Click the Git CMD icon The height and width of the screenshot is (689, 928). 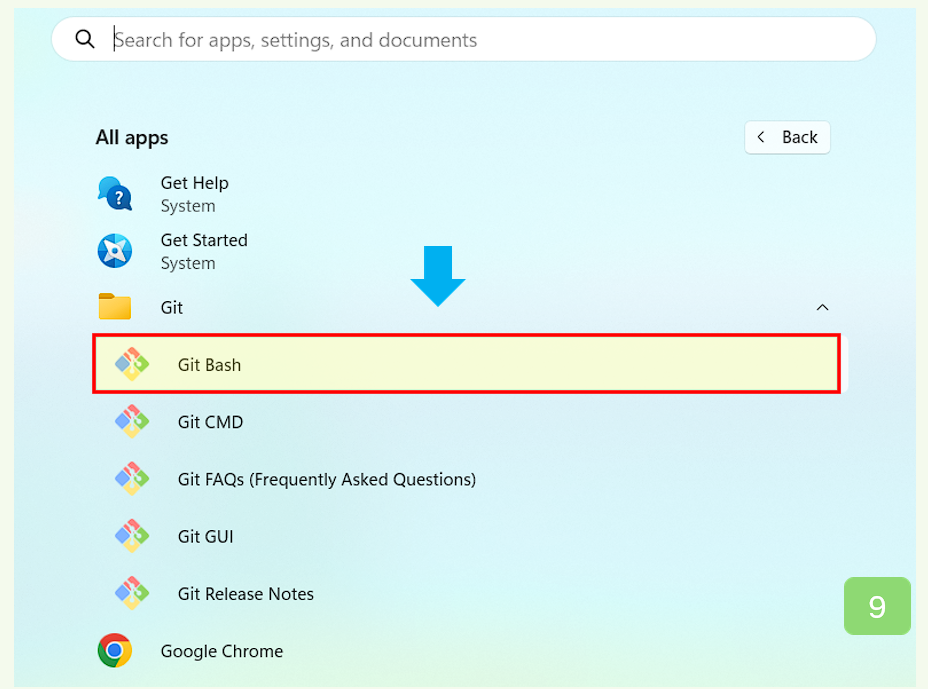tap(132, 421)
